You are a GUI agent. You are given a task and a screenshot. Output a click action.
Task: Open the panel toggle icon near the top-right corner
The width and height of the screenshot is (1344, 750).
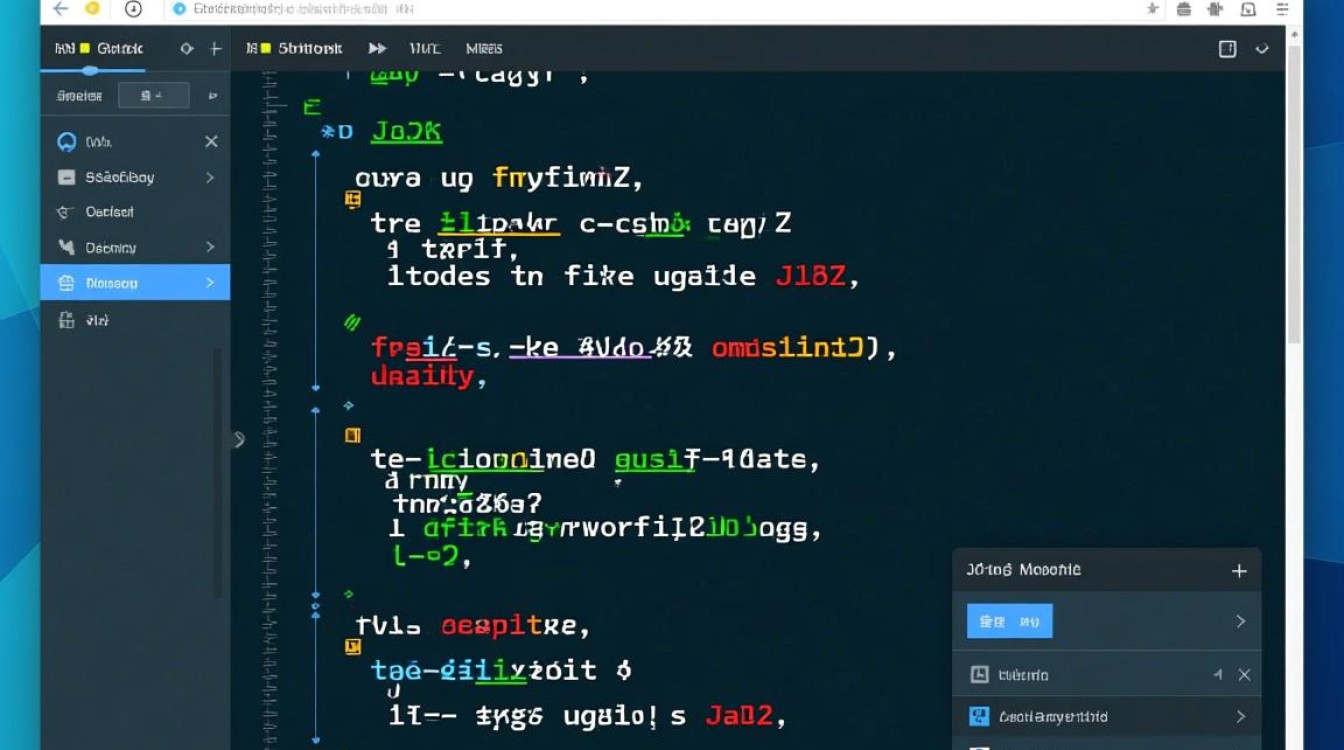pos(1227,47)
